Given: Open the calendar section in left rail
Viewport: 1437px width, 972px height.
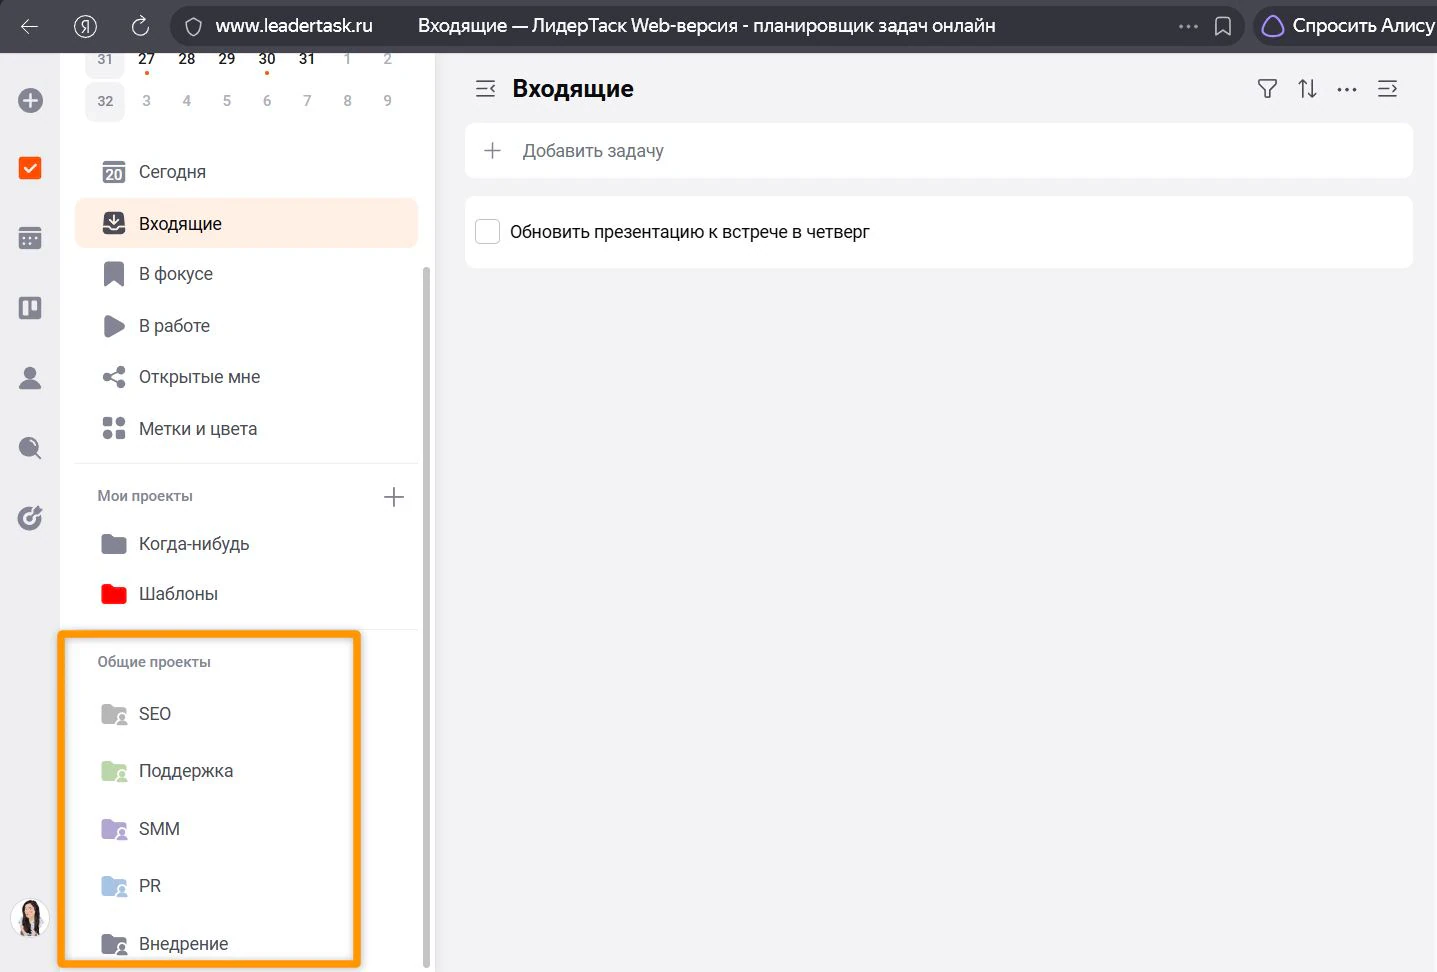Looking at the screenshot, I should [30, 238].
